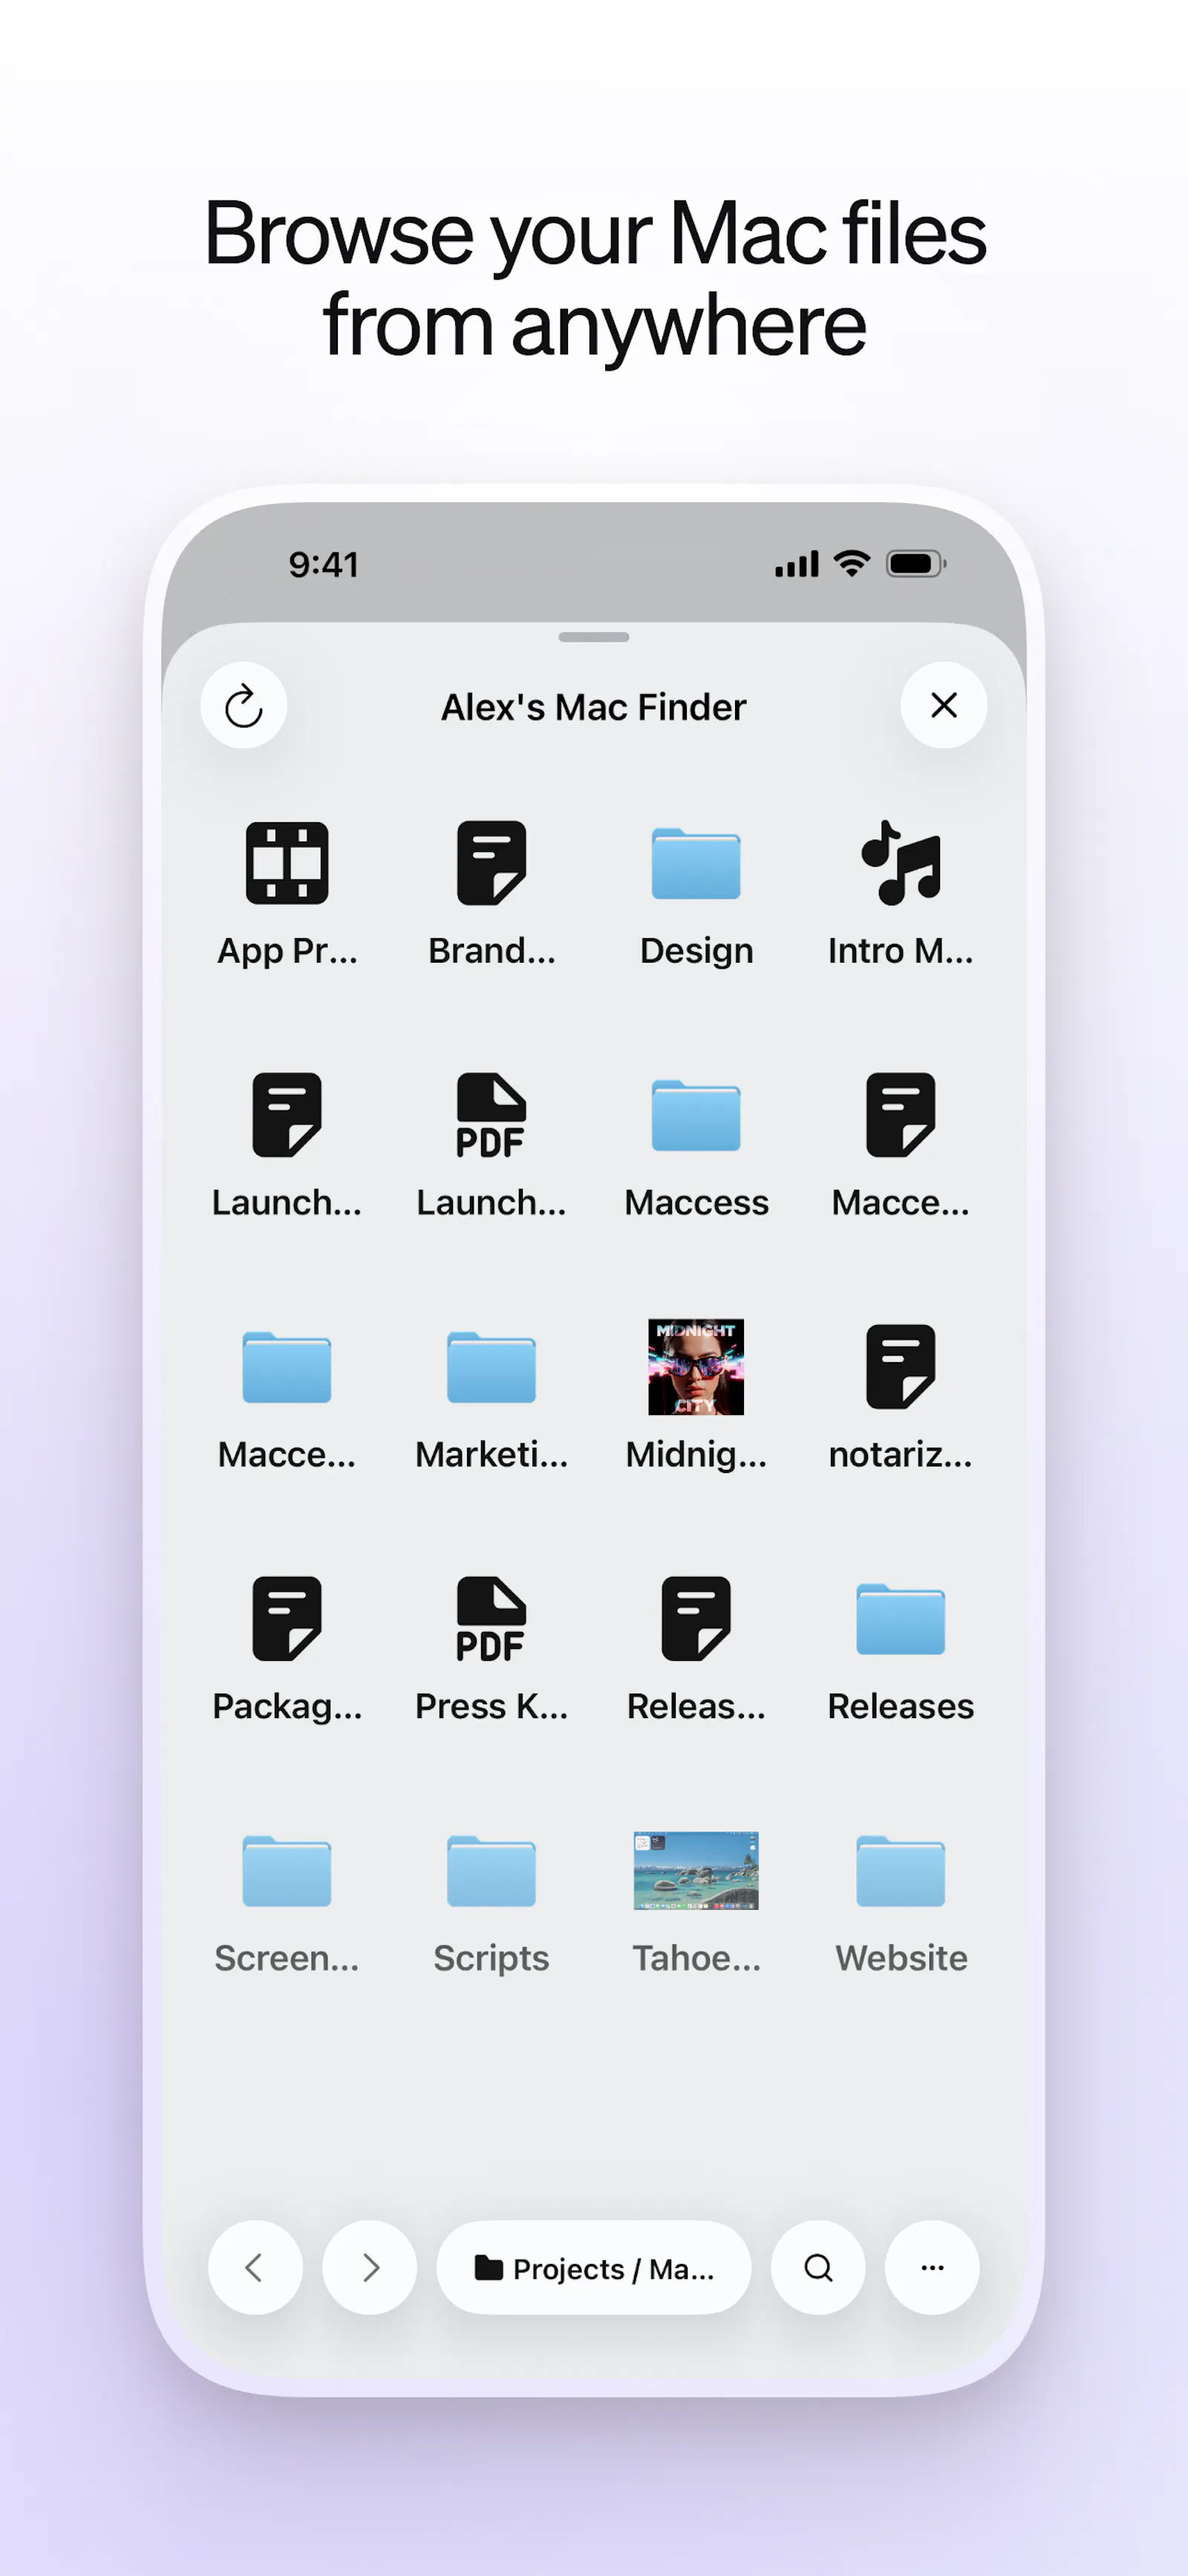The height and width of the screenshot is (2576, 1188).
Task: Close Alex's Mac Finder sheet
Action: coord(943,706)
